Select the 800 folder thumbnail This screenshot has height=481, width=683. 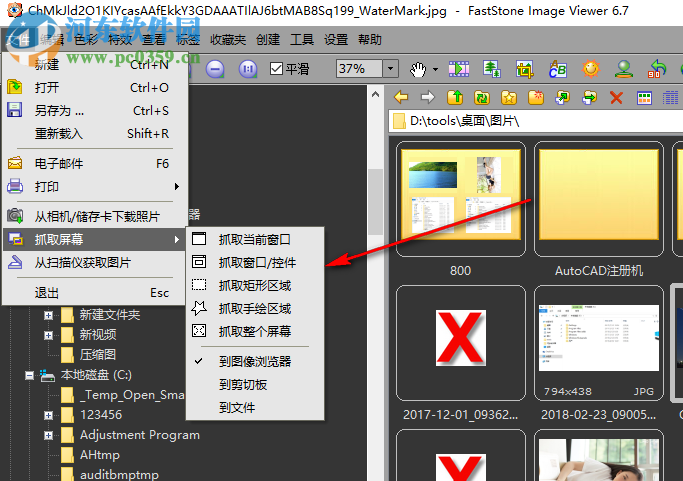[460, 199]
